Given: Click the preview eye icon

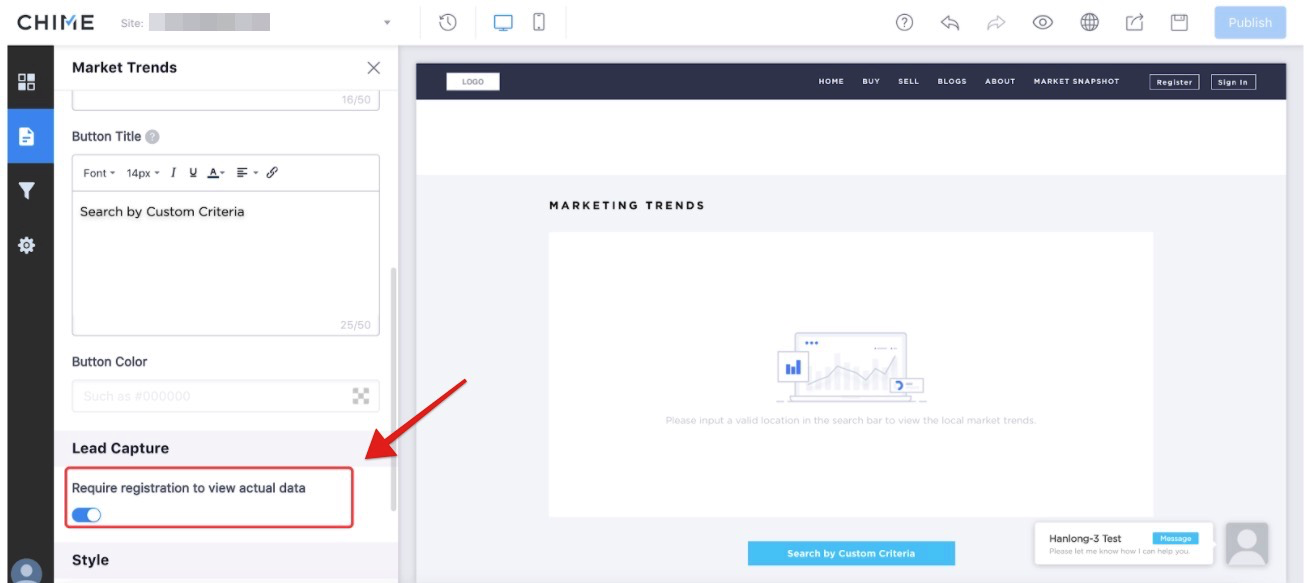Looking at the screenshot, I should [1043, 22].
